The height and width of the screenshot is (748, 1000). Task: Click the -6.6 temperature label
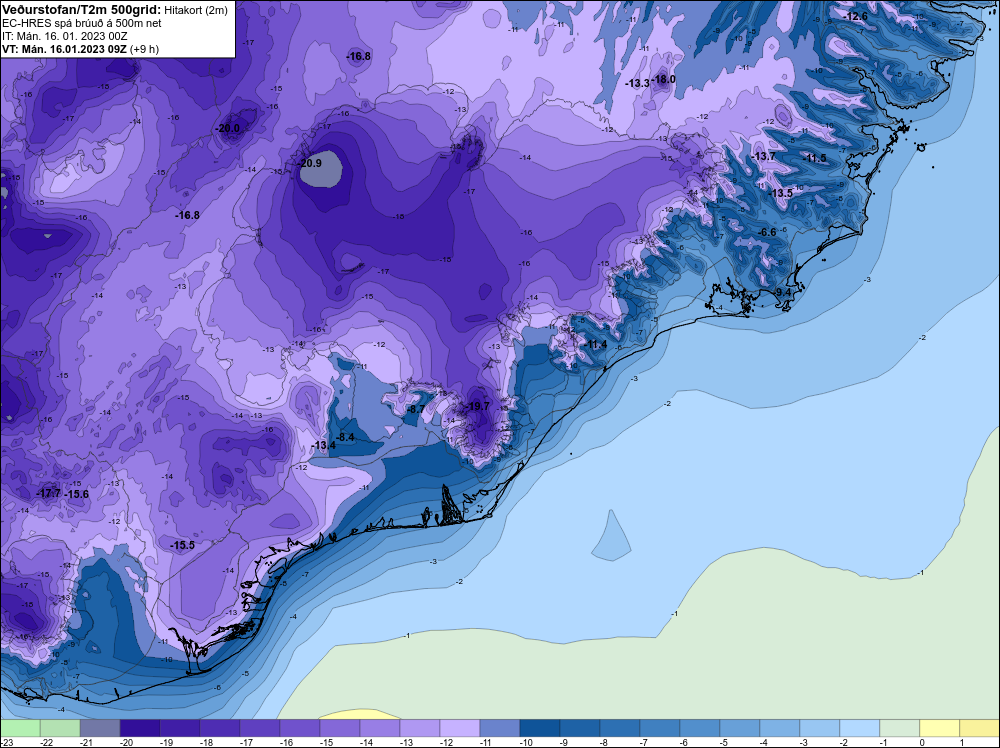click(768, 232)
